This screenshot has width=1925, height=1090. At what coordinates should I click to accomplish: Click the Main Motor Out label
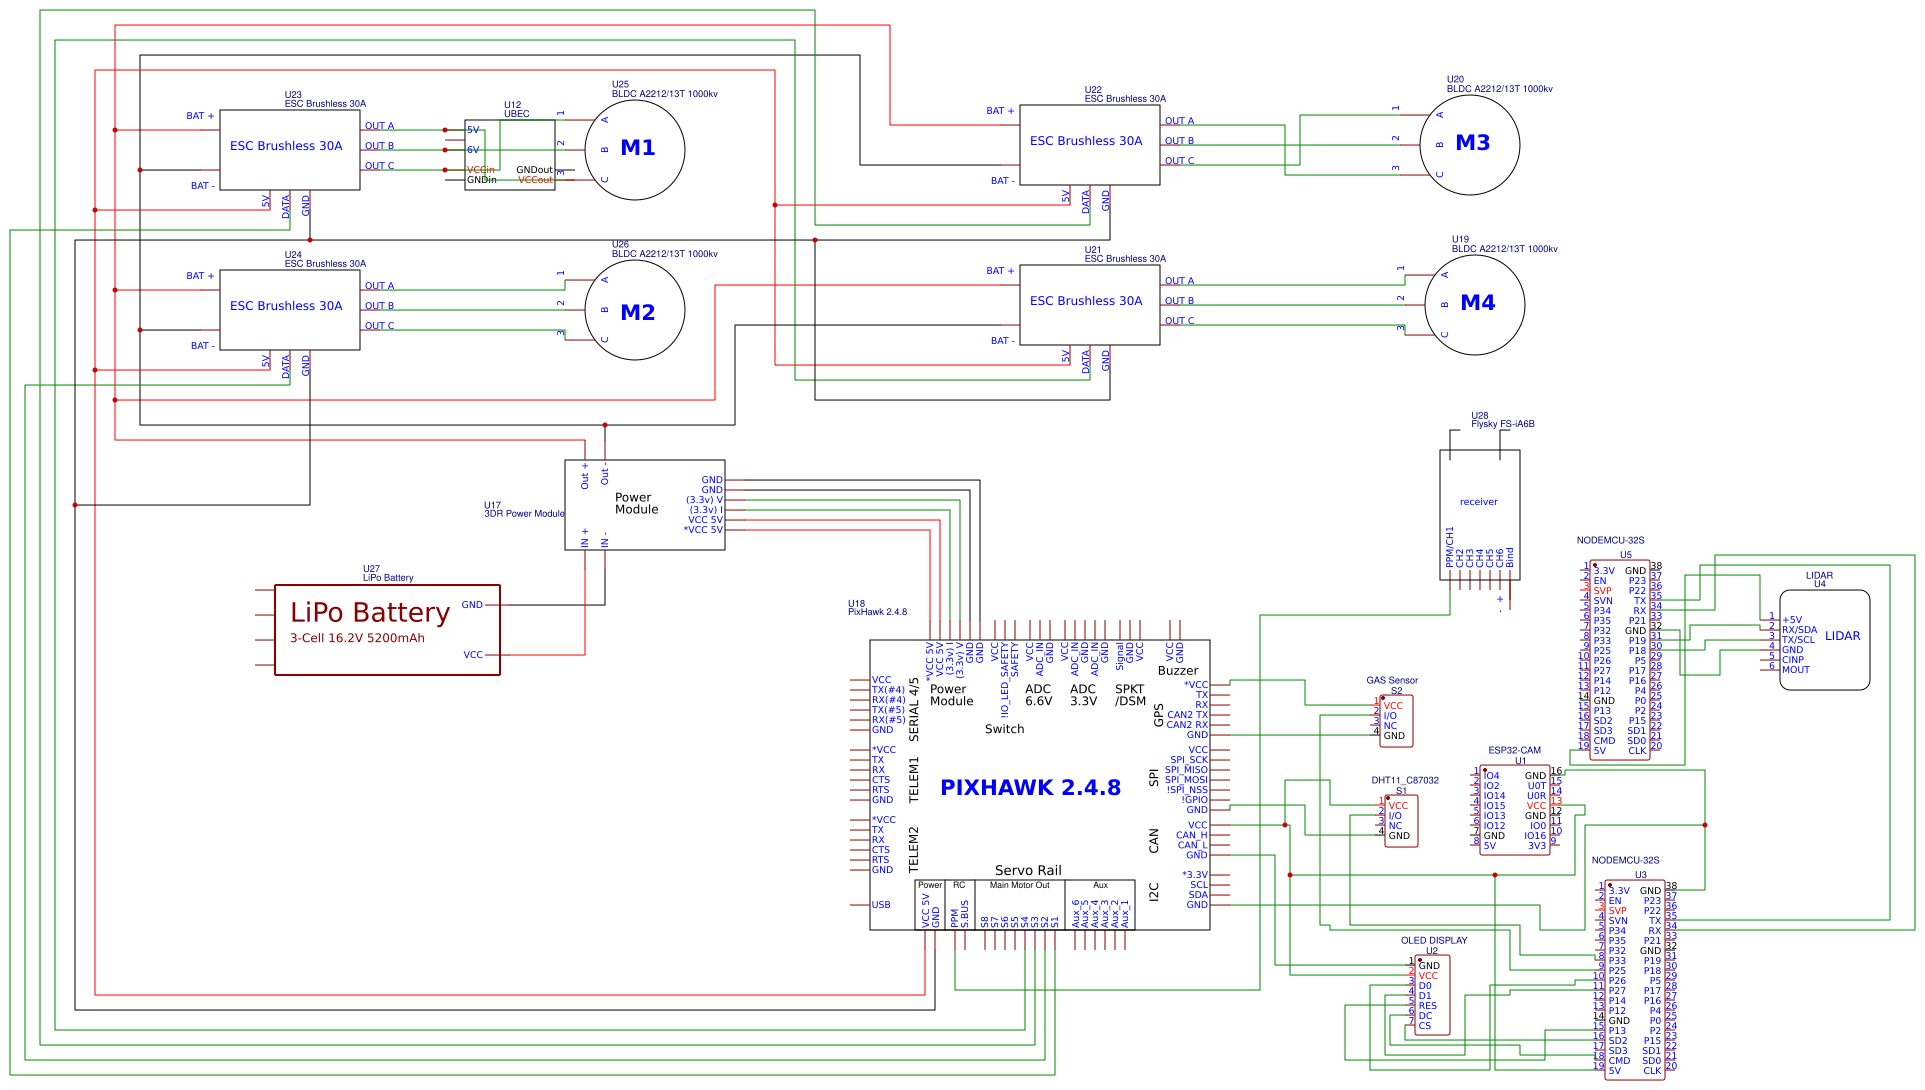[1020, 885]
